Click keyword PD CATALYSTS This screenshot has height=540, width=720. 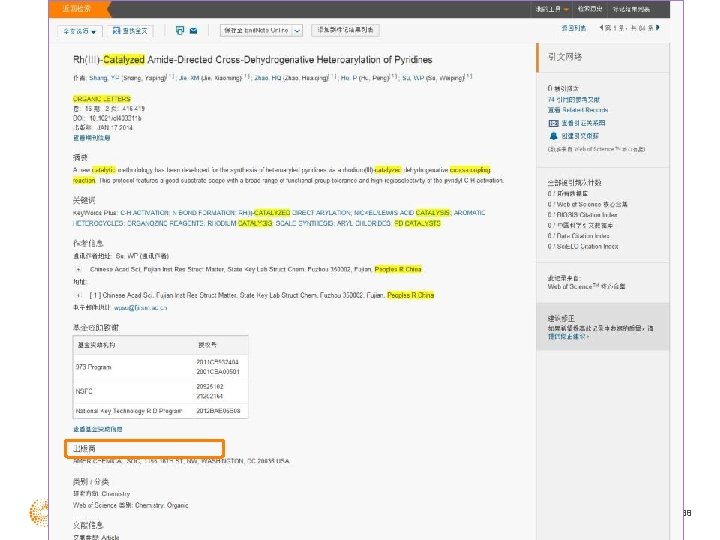click(x=417, y=223)
